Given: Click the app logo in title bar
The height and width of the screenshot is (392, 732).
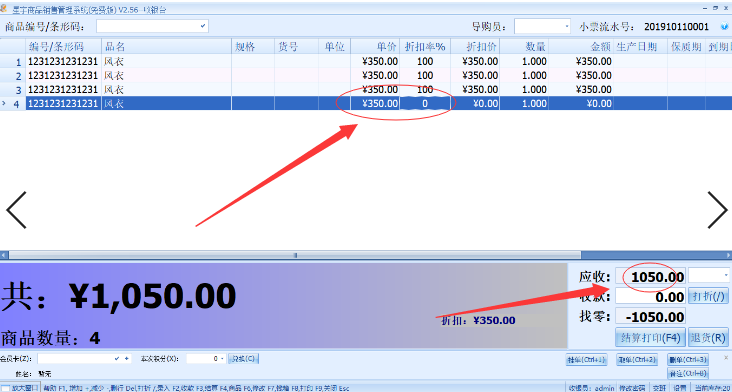Looking at the screenshot, I should [4, 8].
